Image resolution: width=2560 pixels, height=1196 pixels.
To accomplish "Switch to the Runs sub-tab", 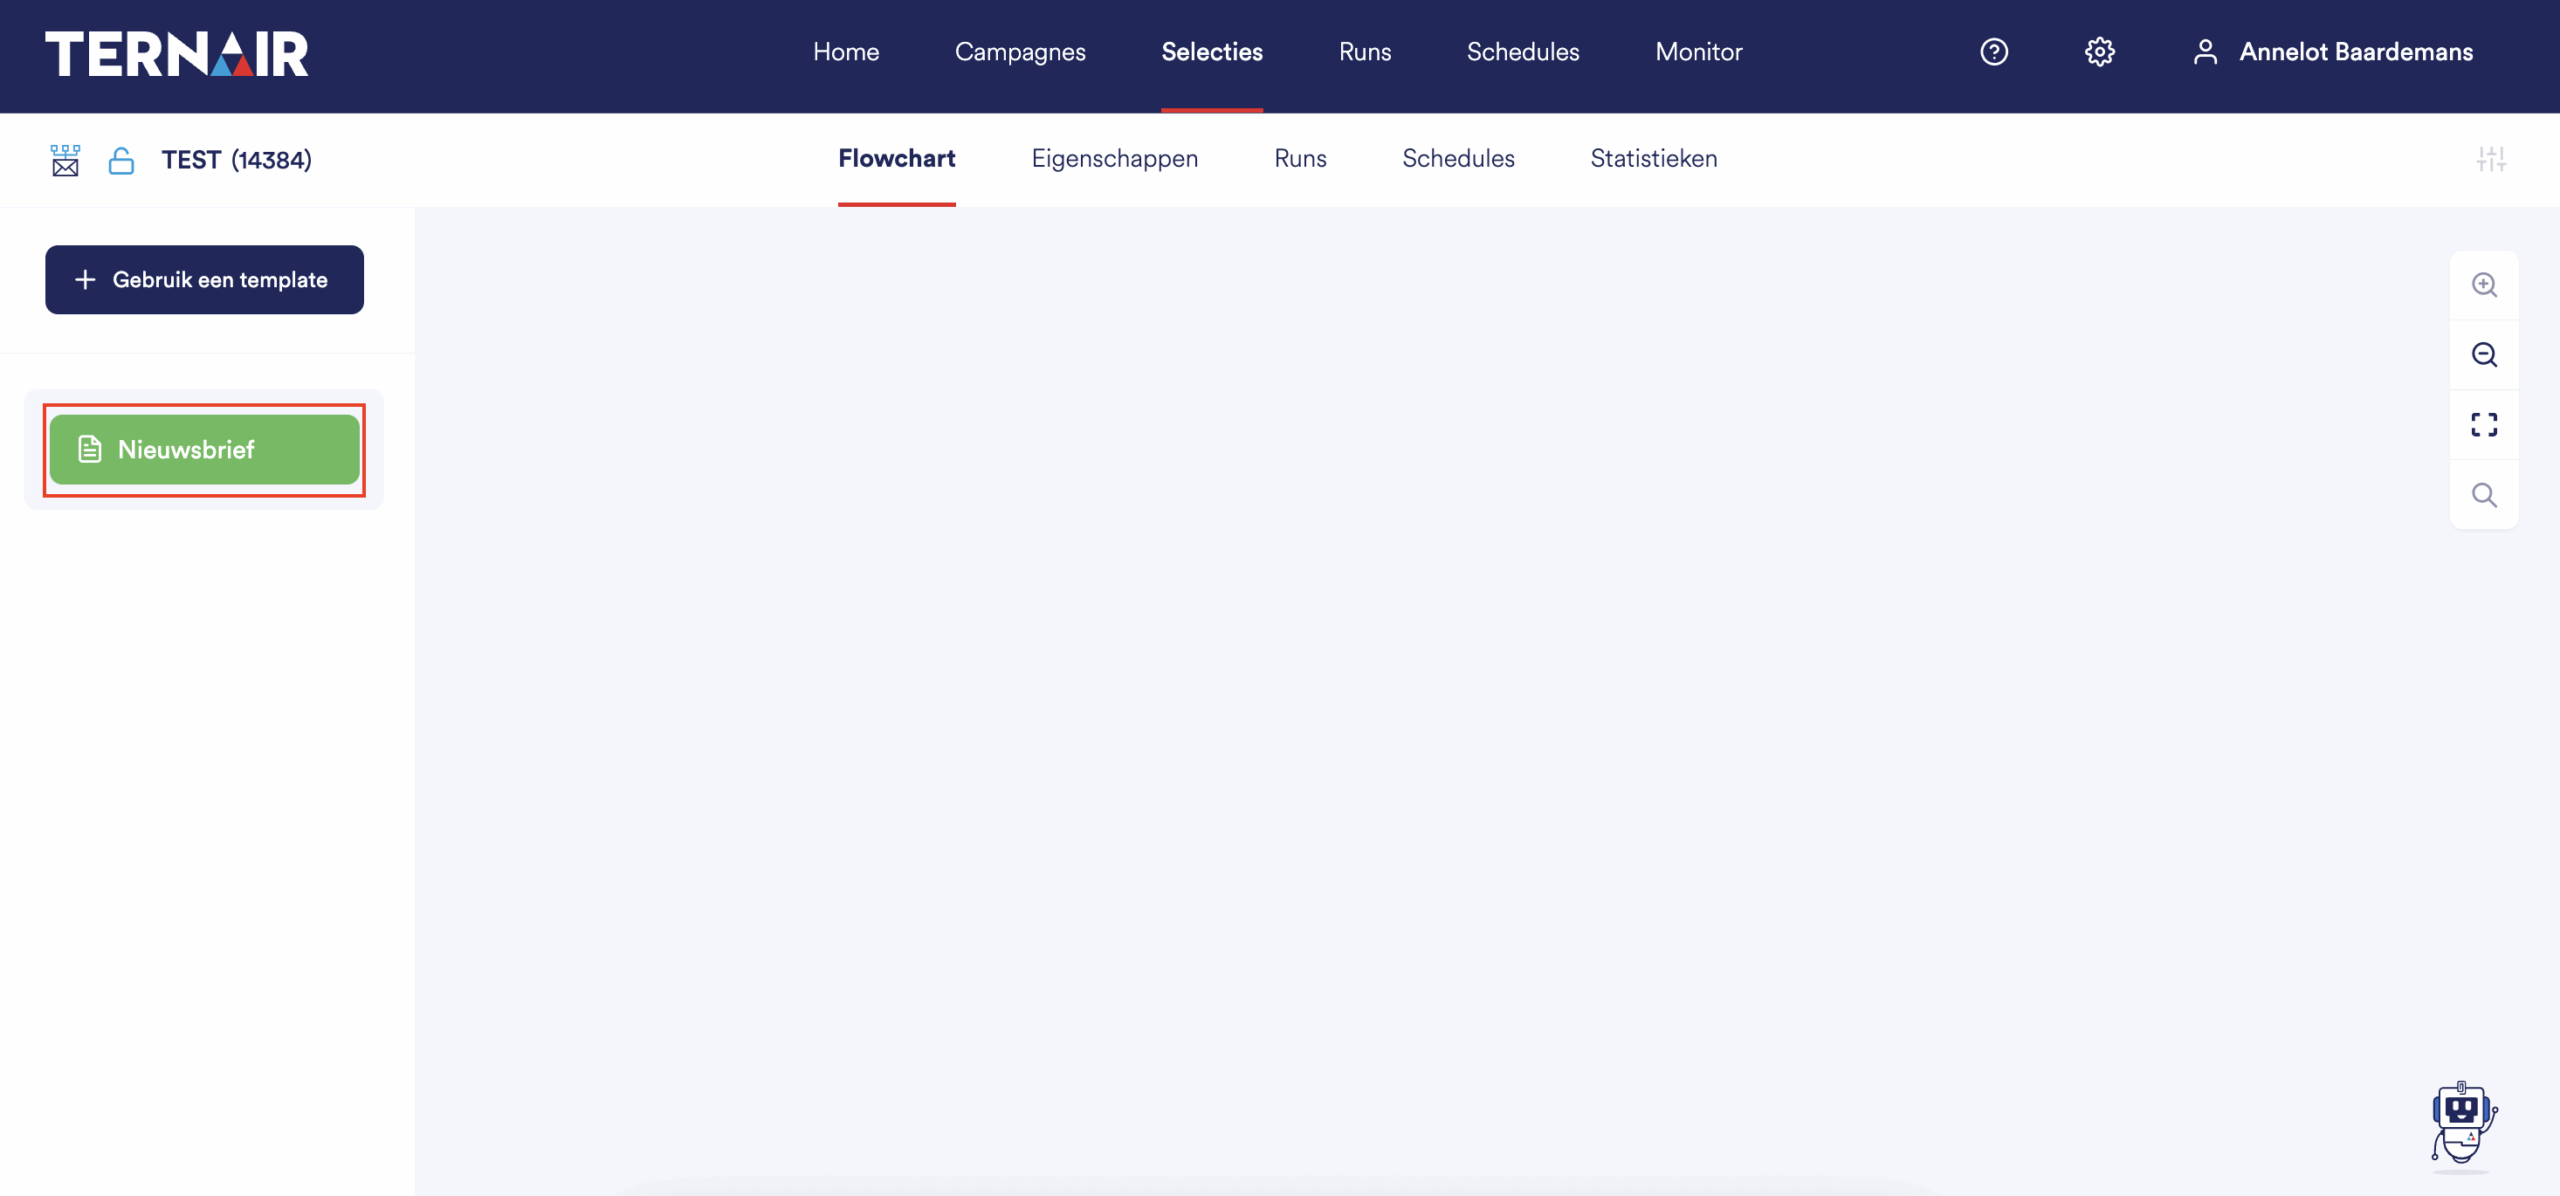I will 1300,158.
